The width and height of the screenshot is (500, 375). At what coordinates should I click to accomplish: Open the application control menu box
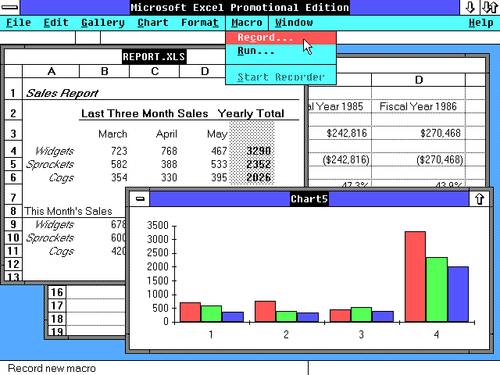pos(10,7)
